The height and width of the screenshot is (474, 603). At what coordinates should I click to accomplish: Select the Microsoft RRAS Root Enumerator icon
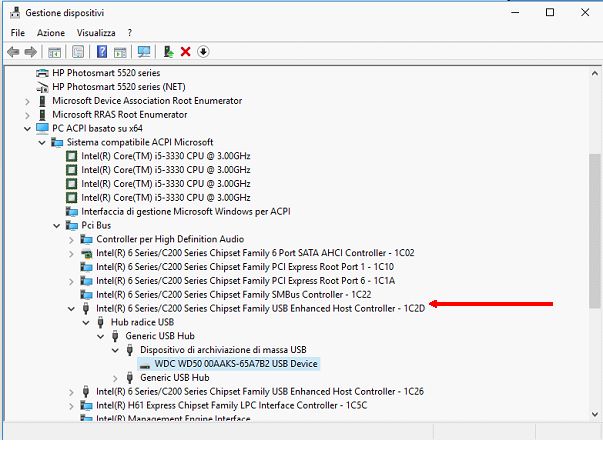42,115
